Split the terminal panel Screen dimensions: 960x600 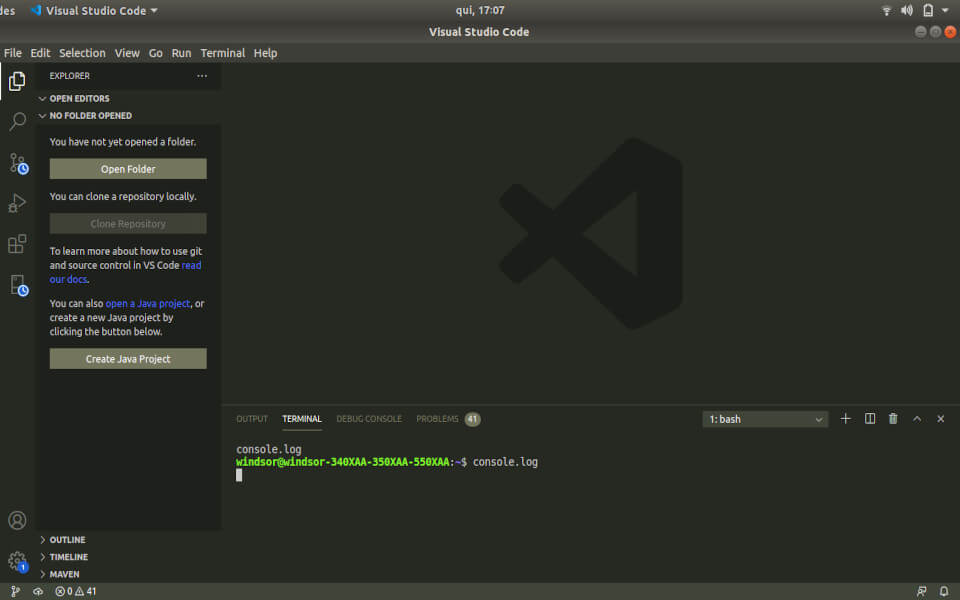pyautogui.click(x=869, y=419)
